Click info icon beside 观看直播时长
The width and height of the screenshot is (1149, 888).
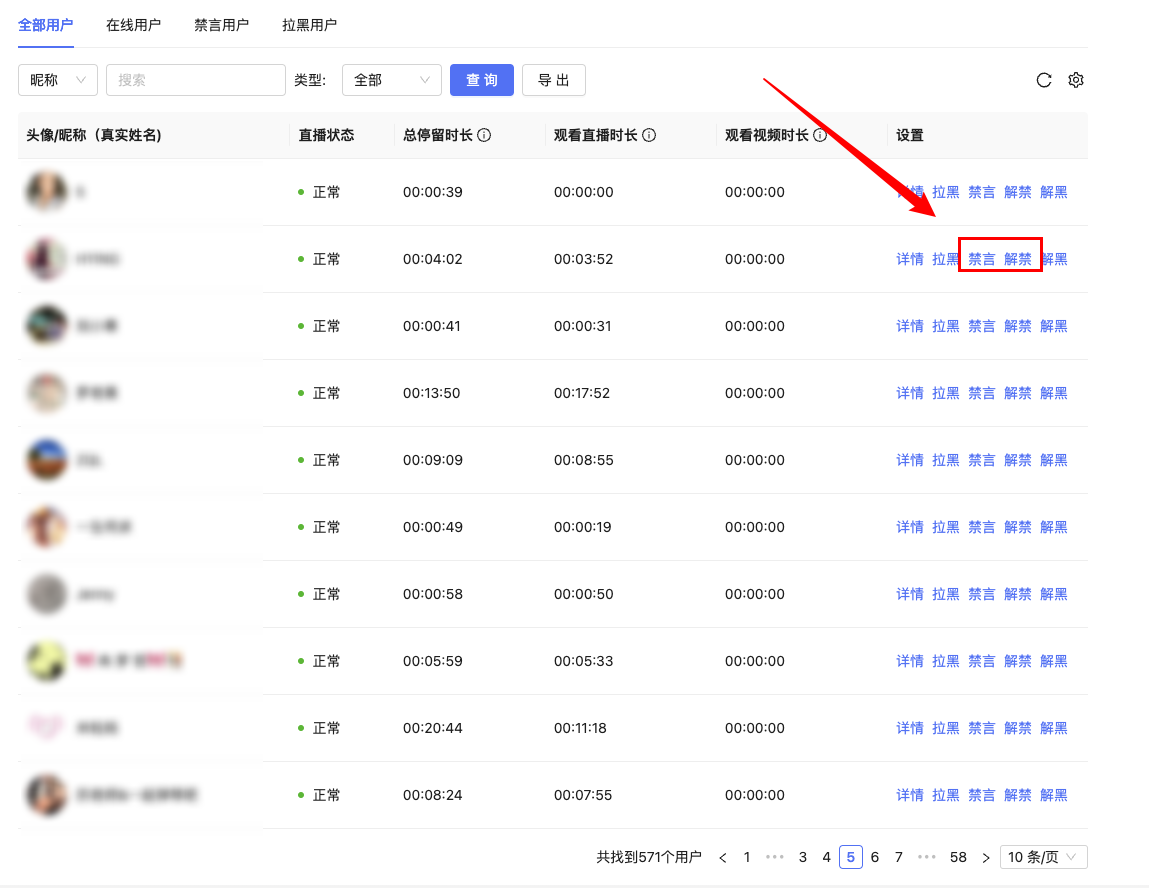point(649,135)
